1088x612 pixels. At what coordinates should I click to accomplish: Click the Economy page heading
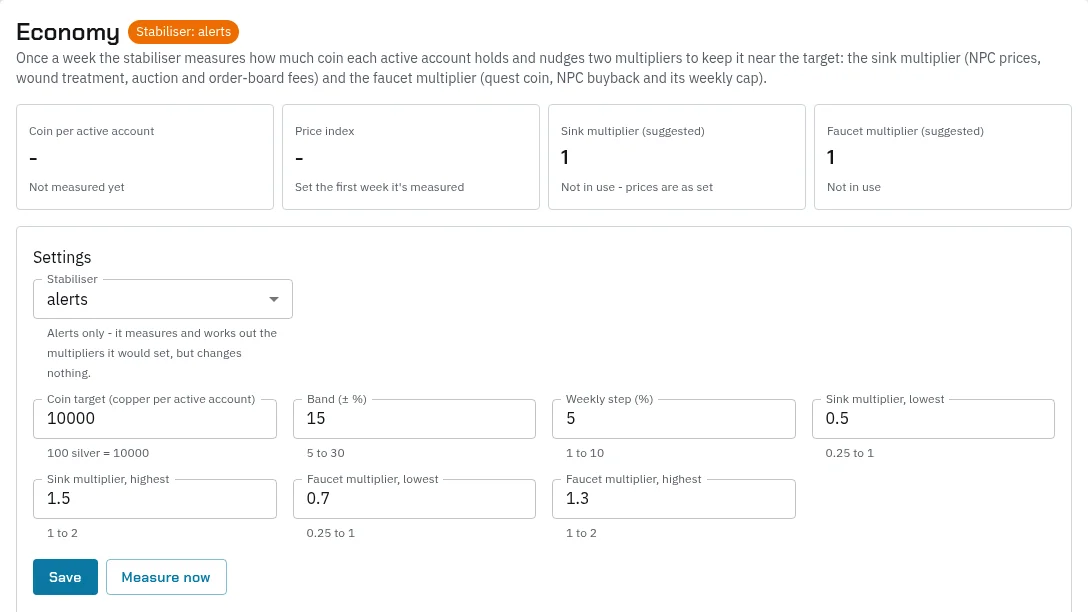coord(68,32)
